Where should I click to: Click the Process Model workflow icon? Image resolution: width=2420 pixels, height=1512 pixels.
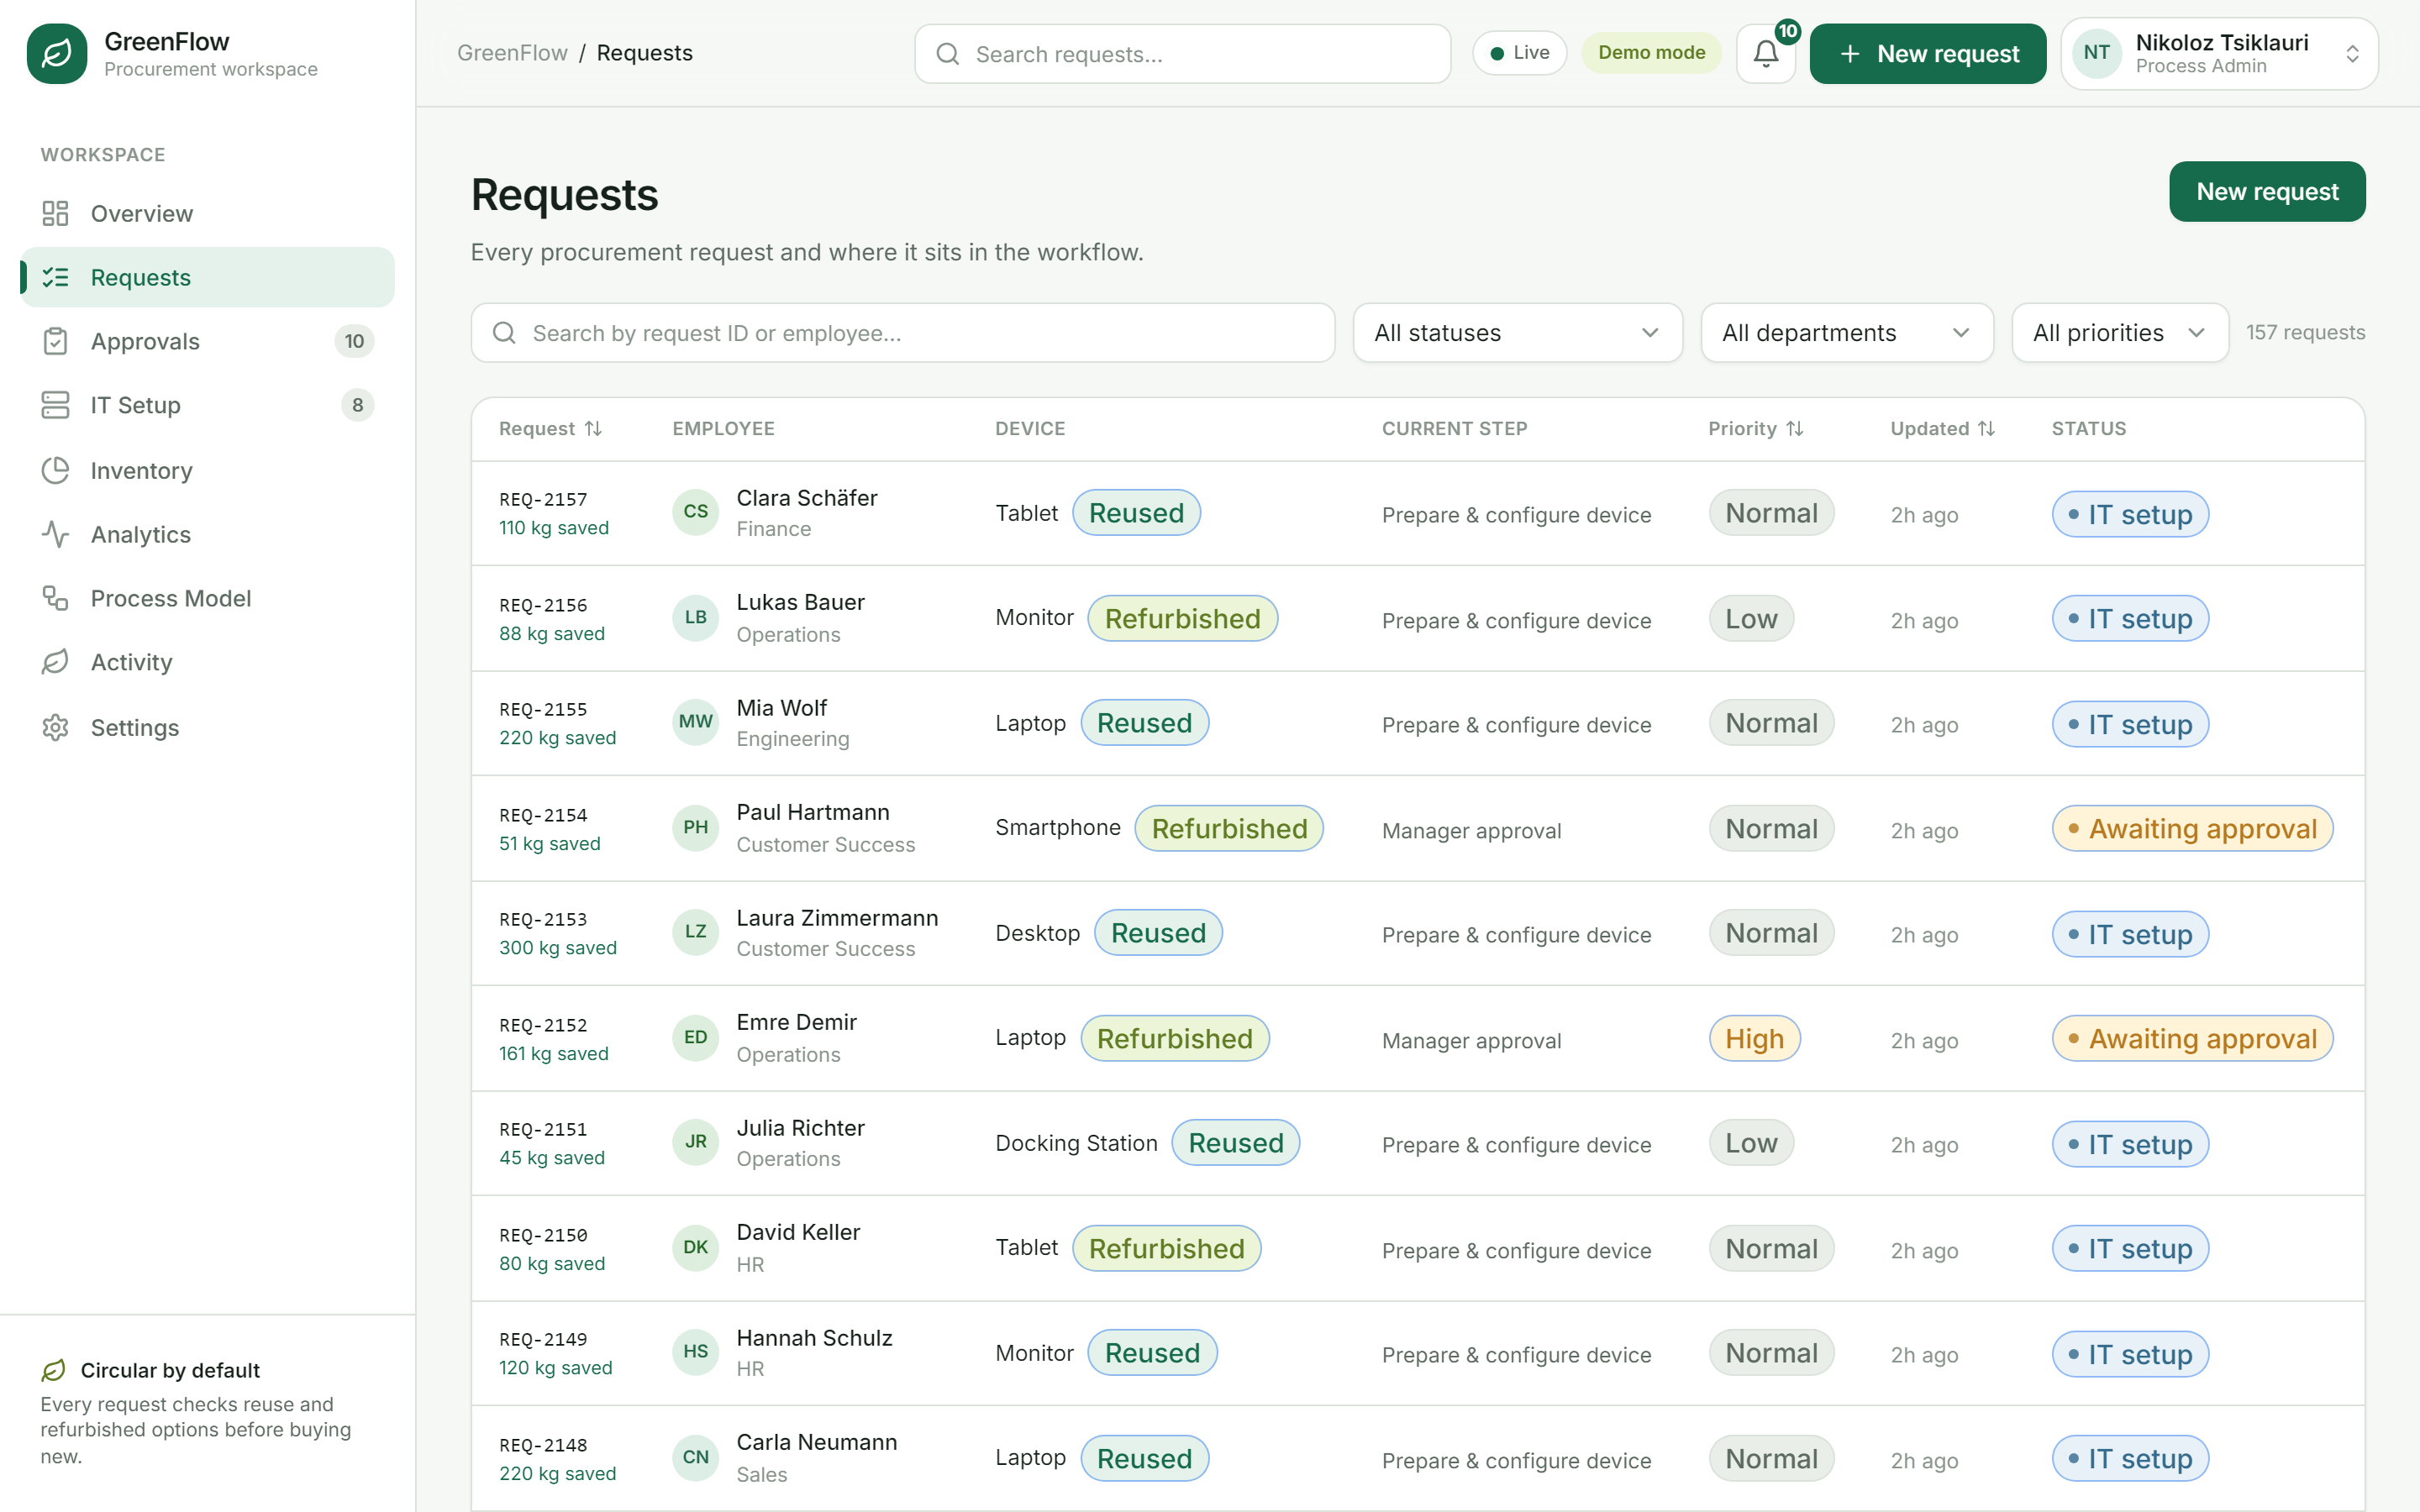pos(55,598)
